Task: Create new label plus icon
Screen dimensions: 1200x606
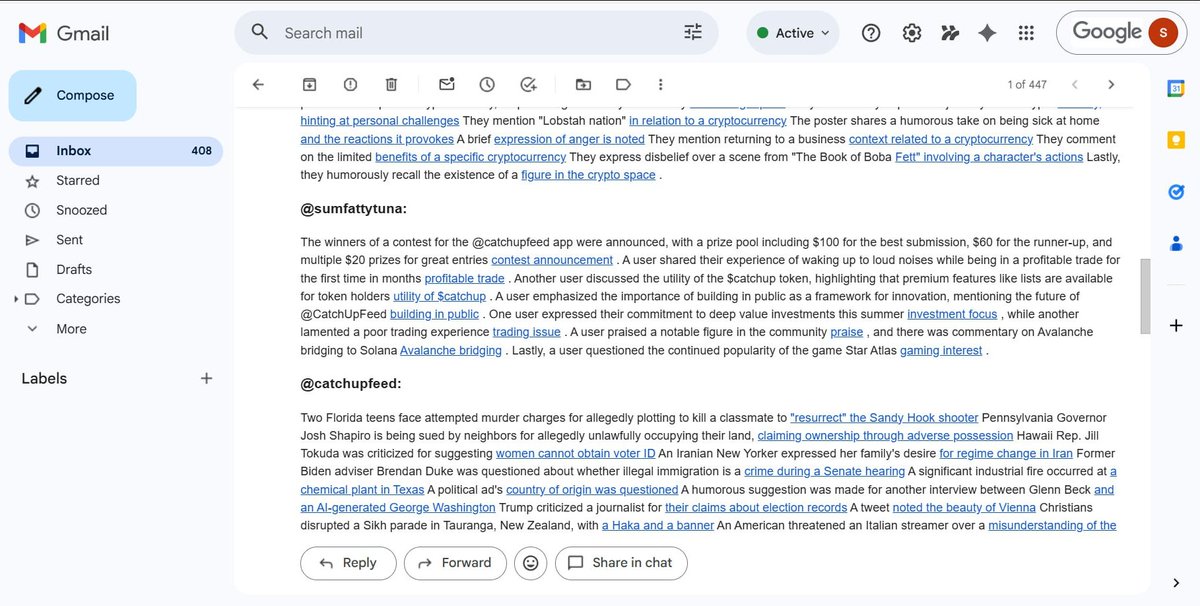Action: coord(206,378)
